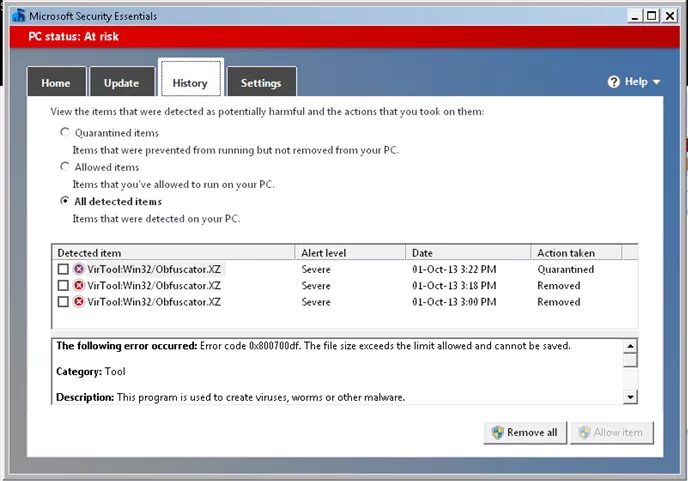Click the details pane scroll up arrow
688x481 pixels.
(x=630, y=346)
